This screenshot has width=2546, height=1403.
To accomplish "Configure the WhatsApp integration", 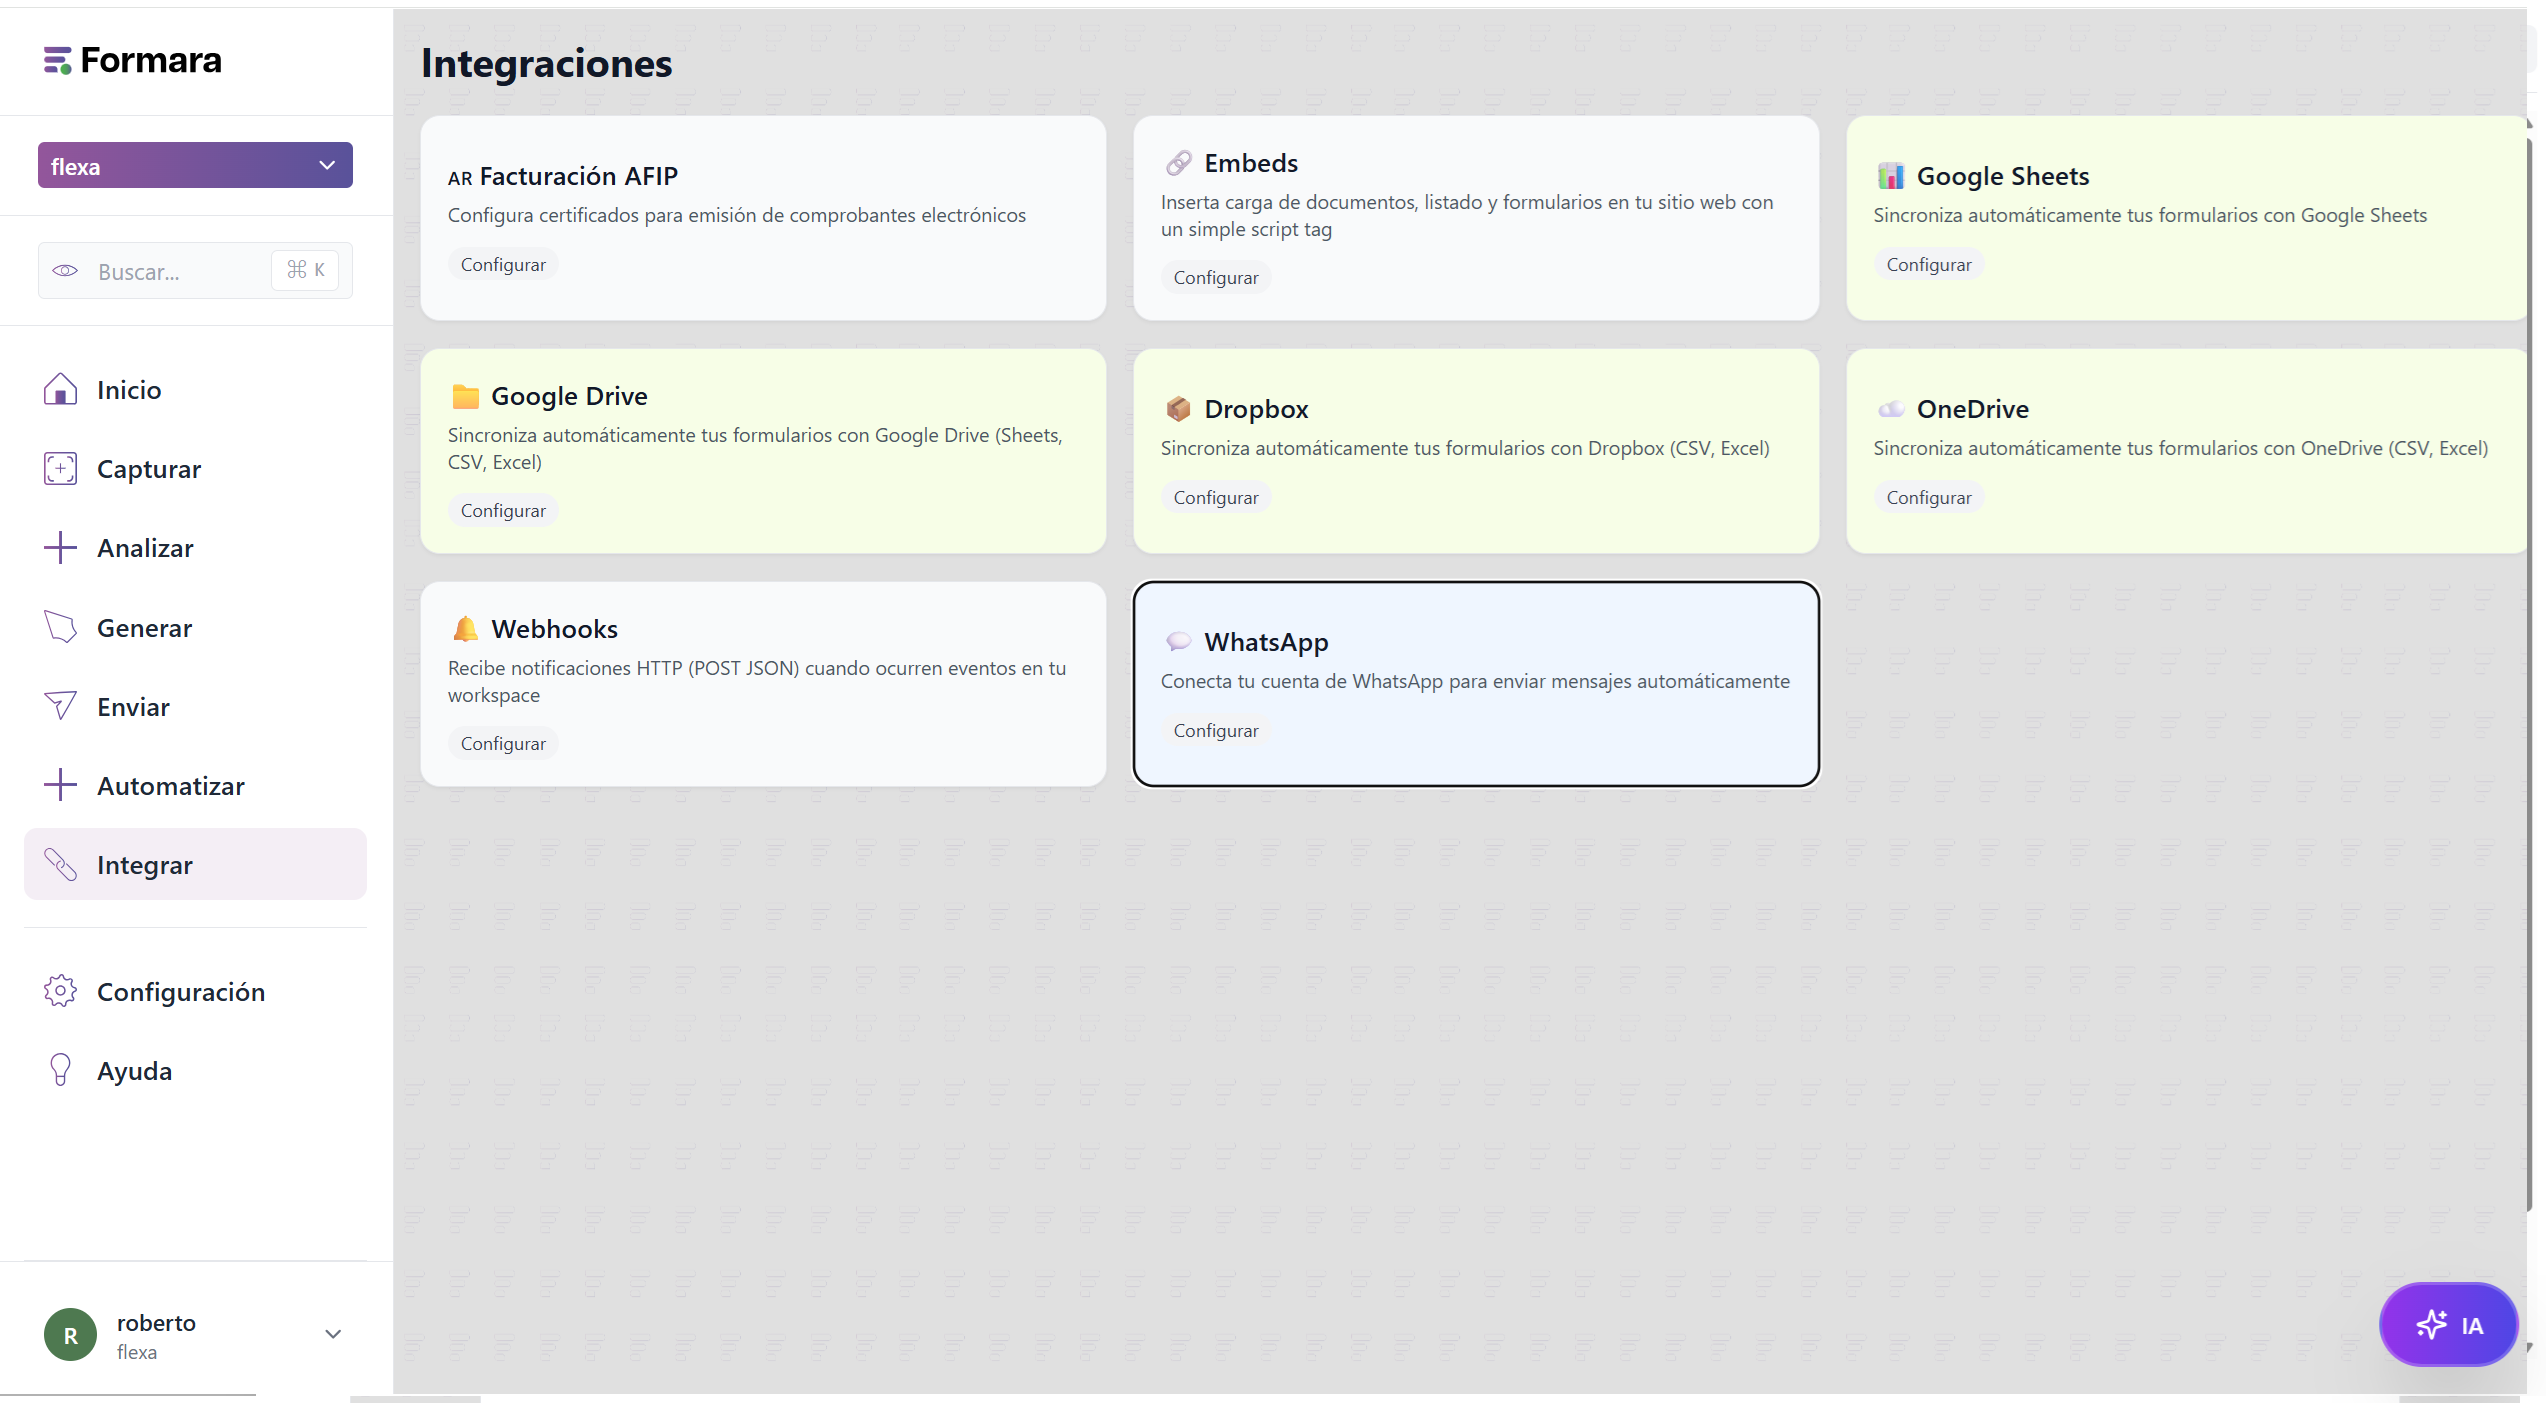I will (x=1216, y=730).
